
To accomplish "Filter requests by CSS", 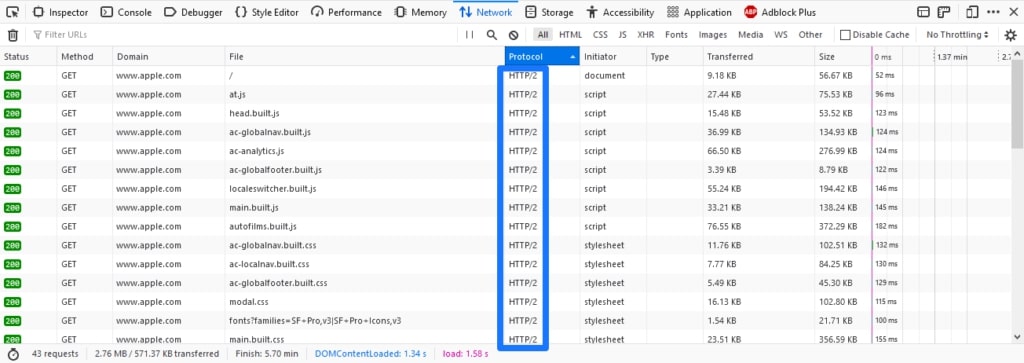I will click(600, 35).
